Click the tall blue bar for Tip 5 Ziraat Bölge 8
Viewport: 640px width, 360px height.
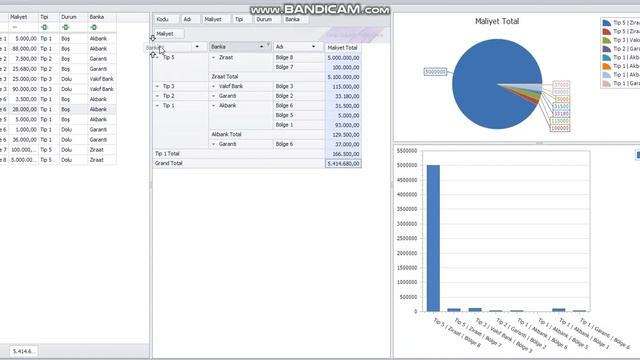433,238
